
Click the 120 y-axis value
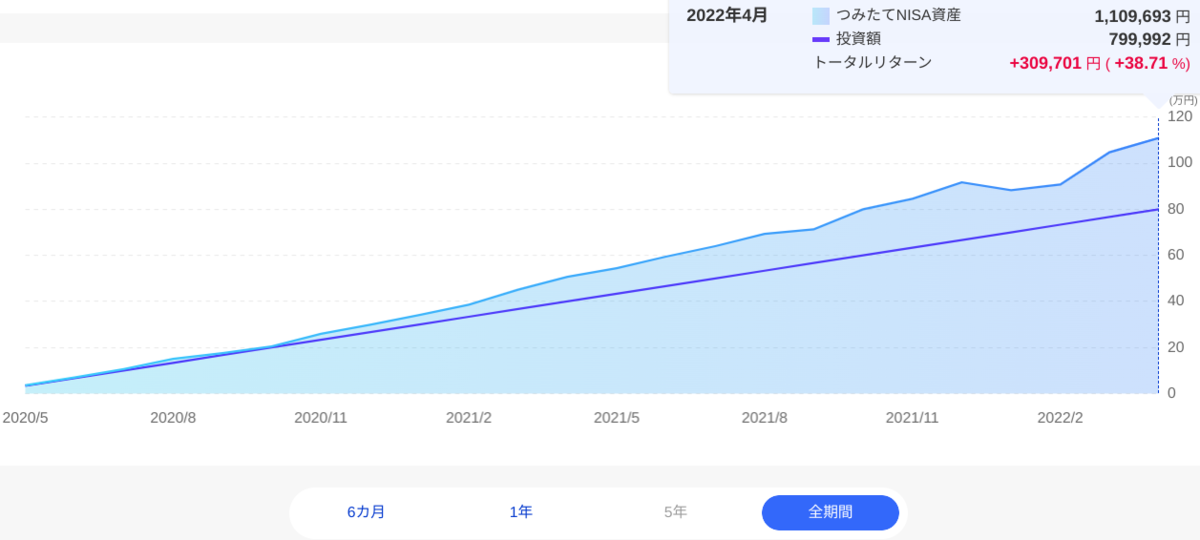click(x=1178, y=116)
